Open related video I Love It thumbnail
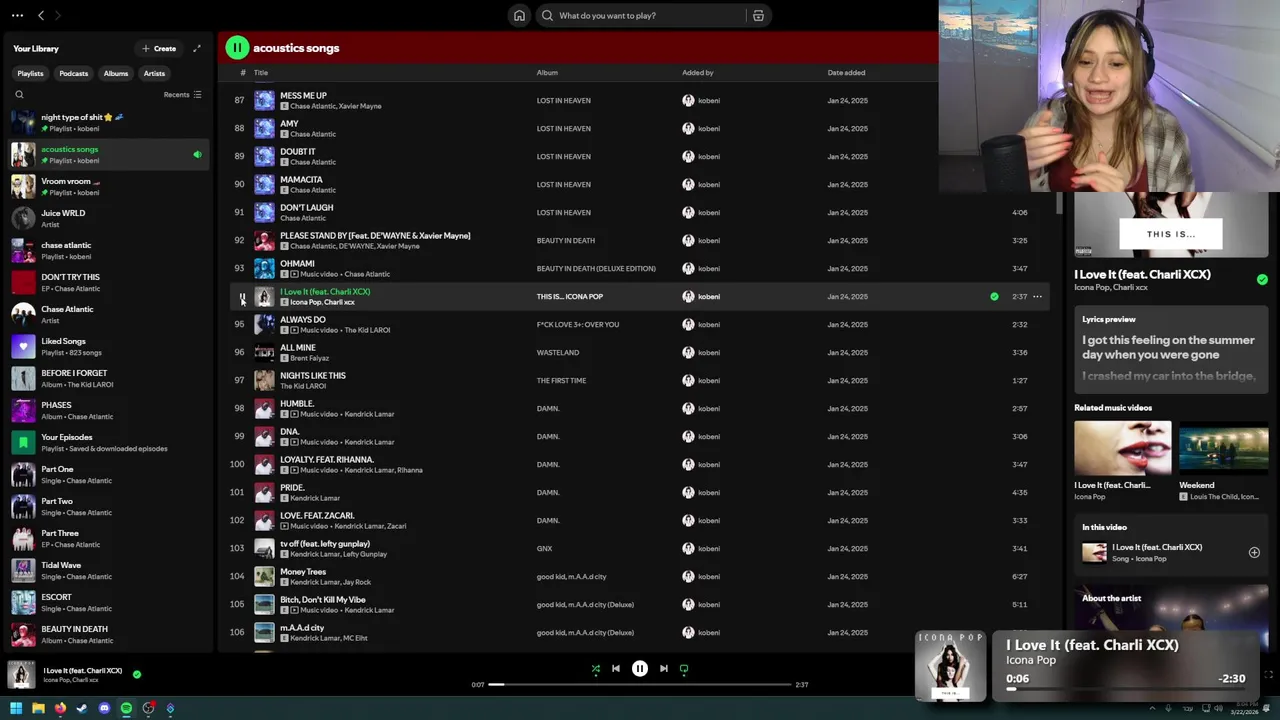 pos(1122,448)
